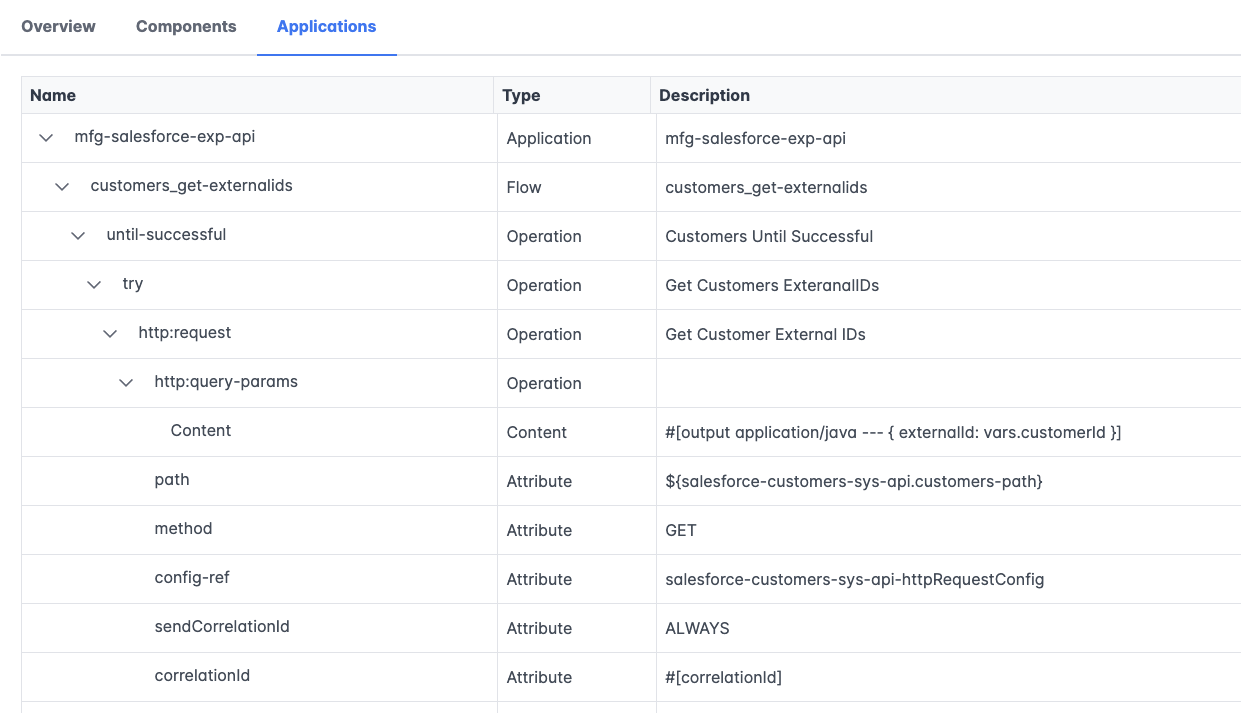This screenshot has height=713, width=1241.
Task: Click the '#[correlationId]' value
Action: pyautogui.click(x=723, y=677)
